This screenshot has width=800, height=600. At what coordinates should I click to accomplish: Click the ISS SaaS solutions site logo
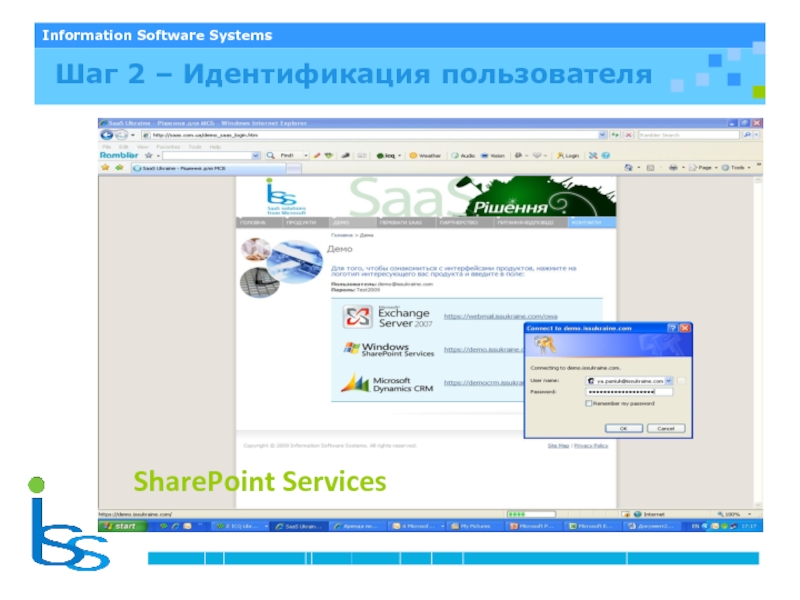coord(286,196)
